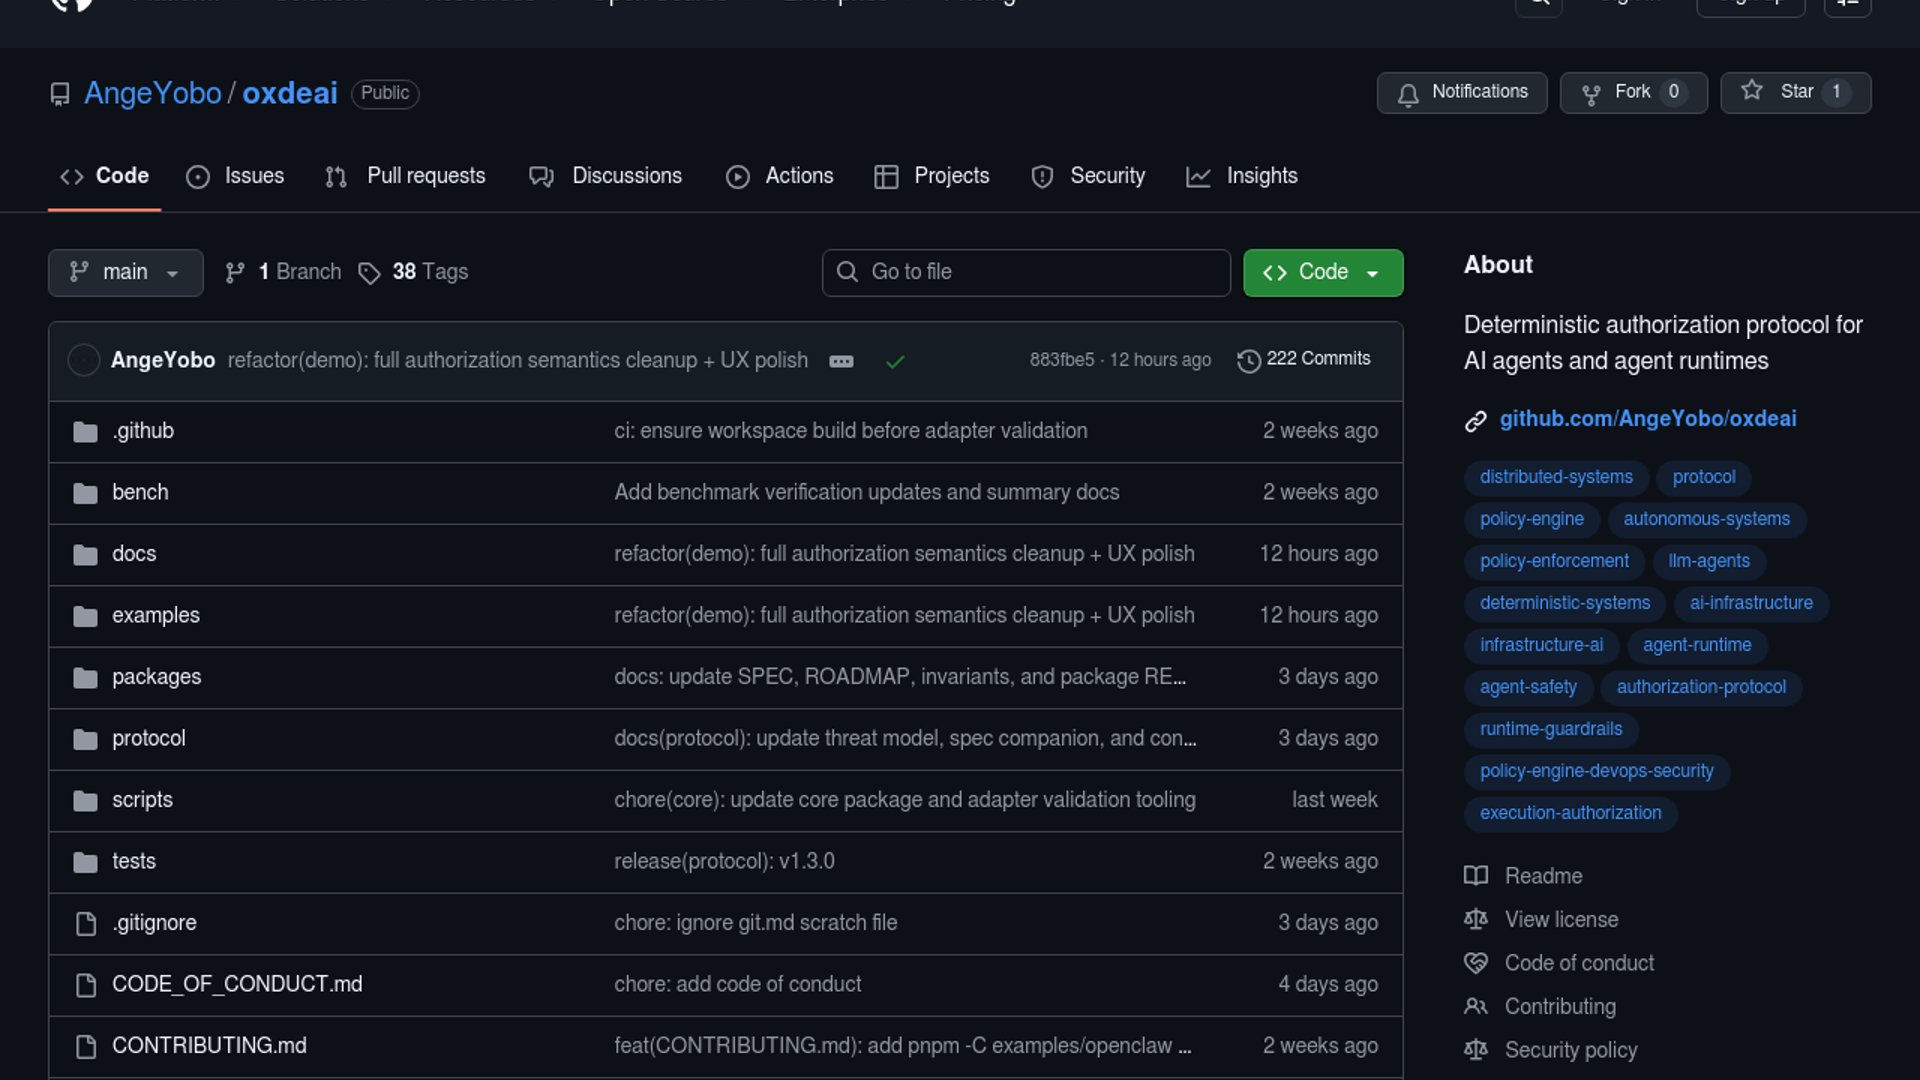Open the Pull requests tab
This screenshot has width=1920, height=1080.
[x=405, y=176]
